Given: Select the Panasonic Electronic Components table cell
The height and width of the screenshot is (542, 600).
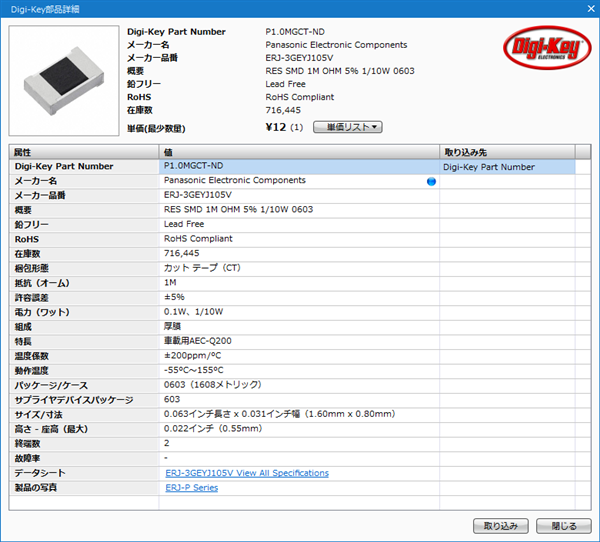Looking at the screenshot, I should [x=299, y=181].
